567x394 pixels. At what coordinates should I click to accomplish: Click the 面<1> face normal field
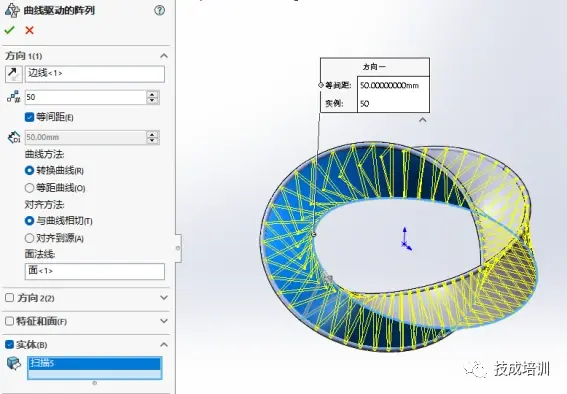pyautogui.click(x=95, y=271)
